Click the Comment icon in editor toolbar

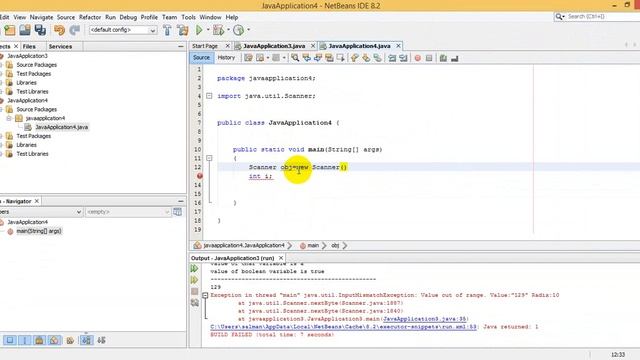443,58
